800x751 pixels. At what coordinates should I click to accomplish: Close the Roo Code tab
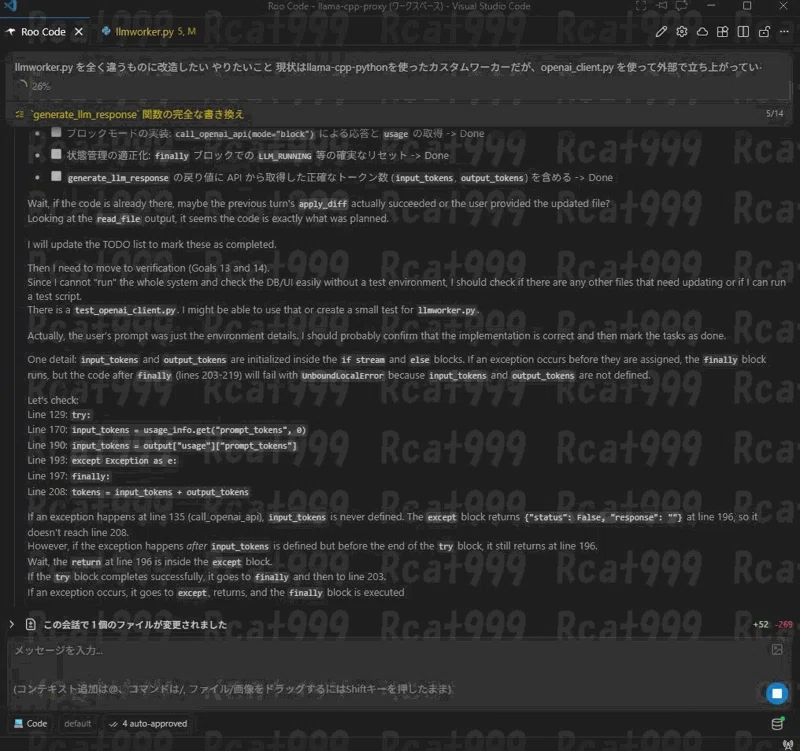point(79,32)
